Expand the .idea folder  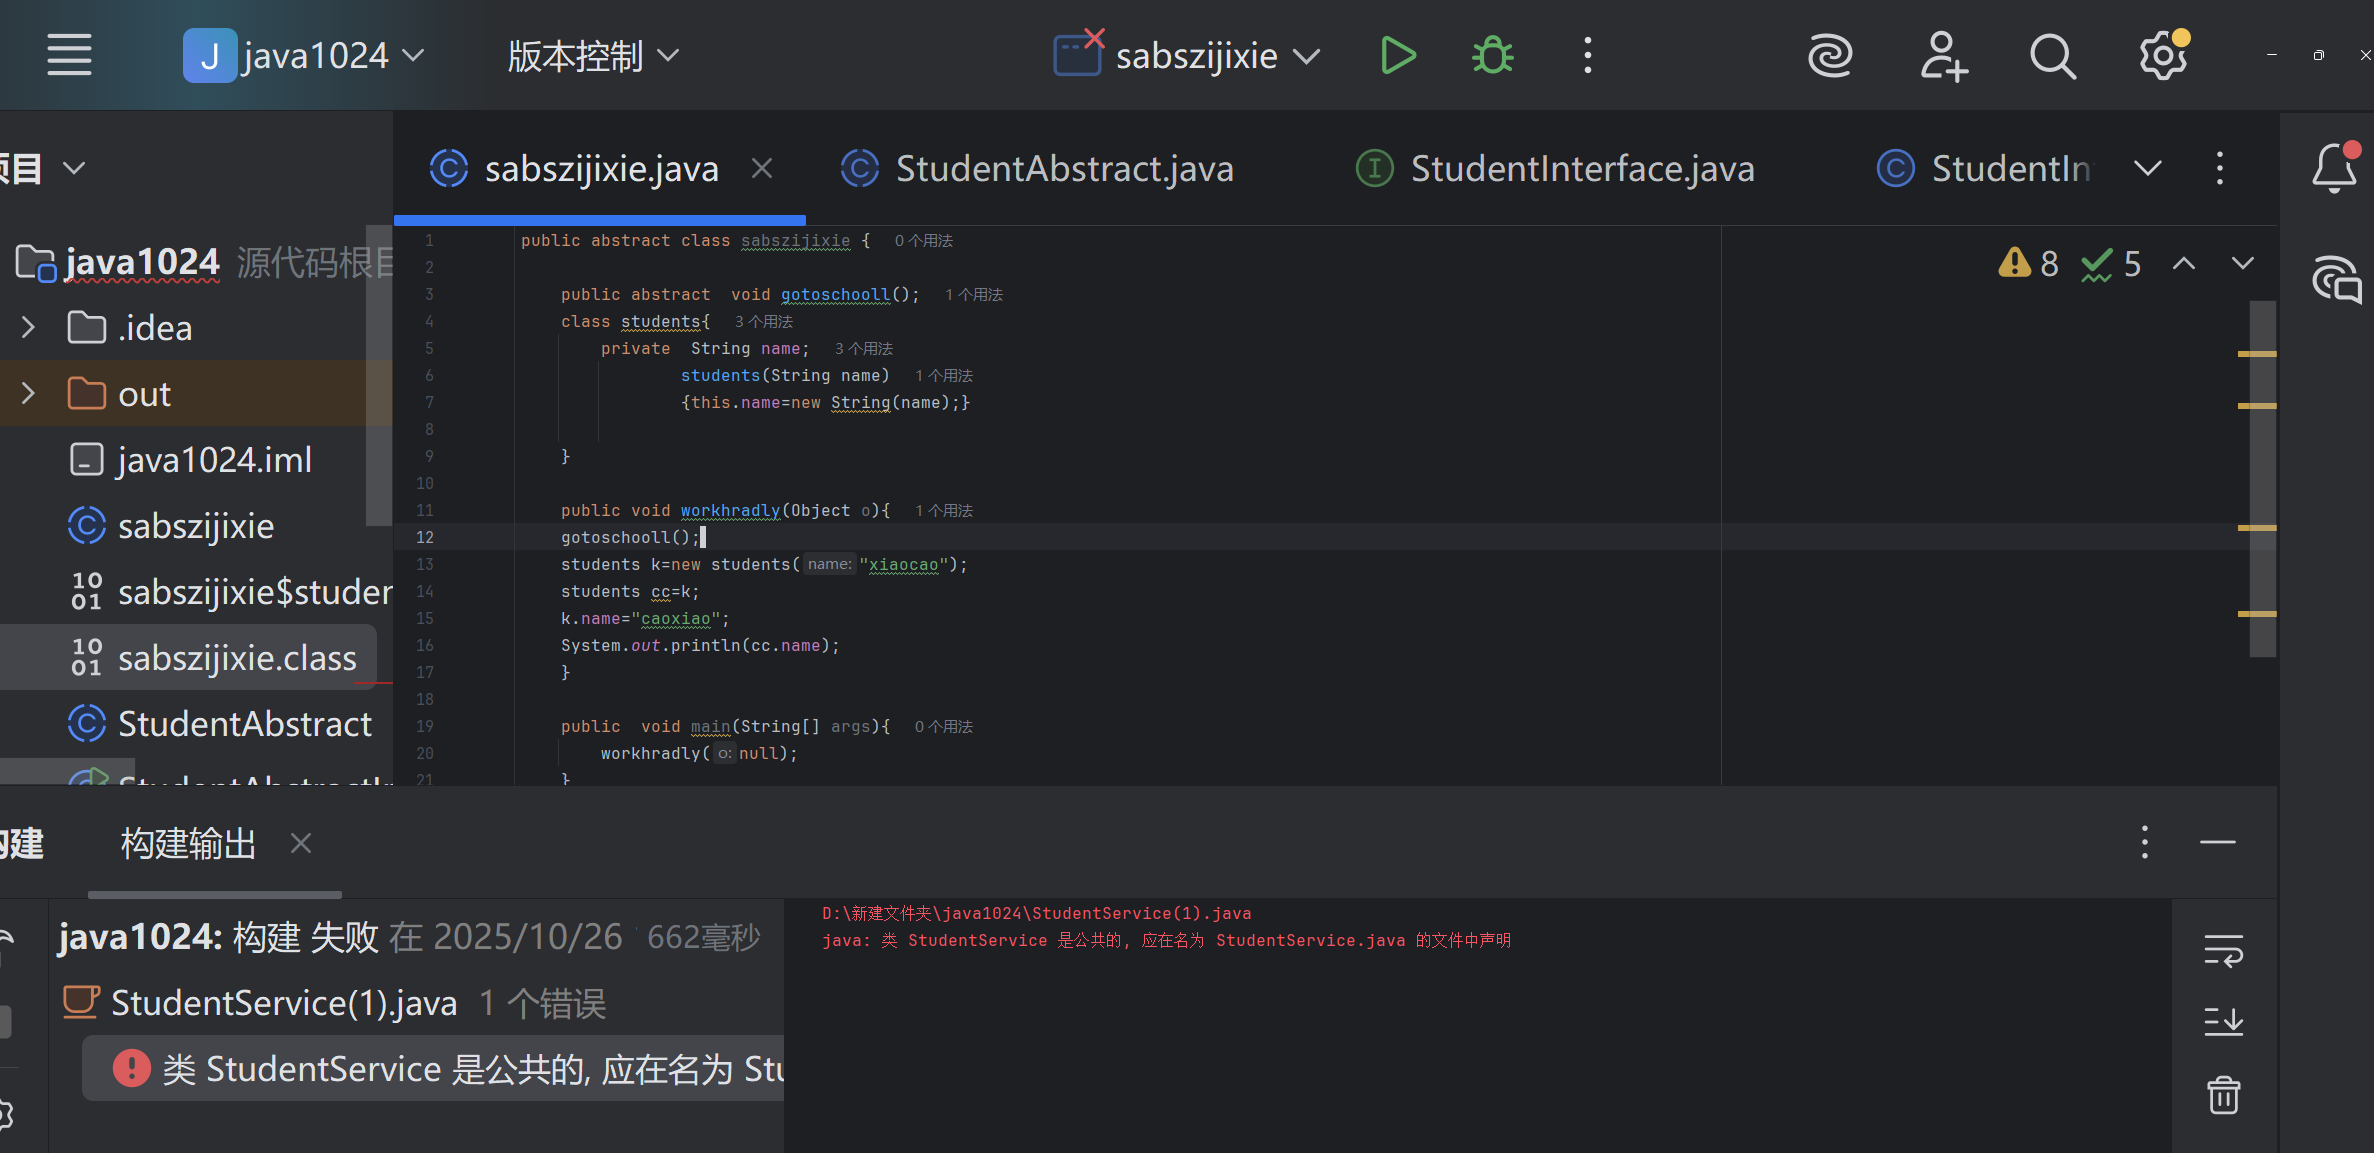coord(28,328)
